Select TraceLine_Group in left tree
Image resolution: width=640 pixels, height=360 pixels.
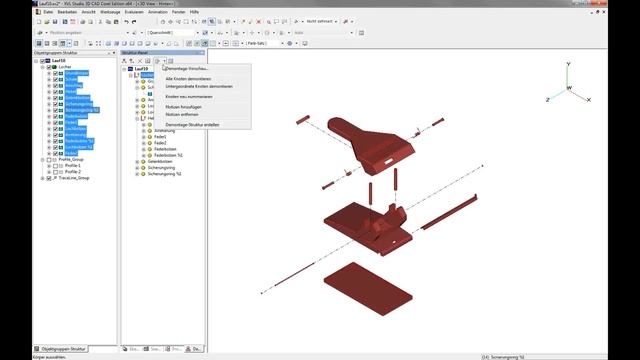pos(74,178)
